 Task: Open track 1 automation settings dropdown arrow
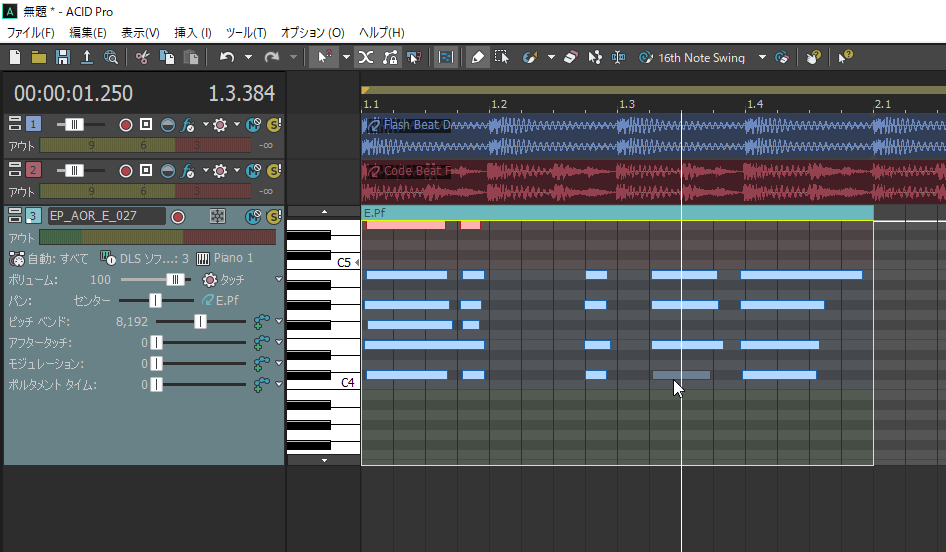click(x=236, y=124)
